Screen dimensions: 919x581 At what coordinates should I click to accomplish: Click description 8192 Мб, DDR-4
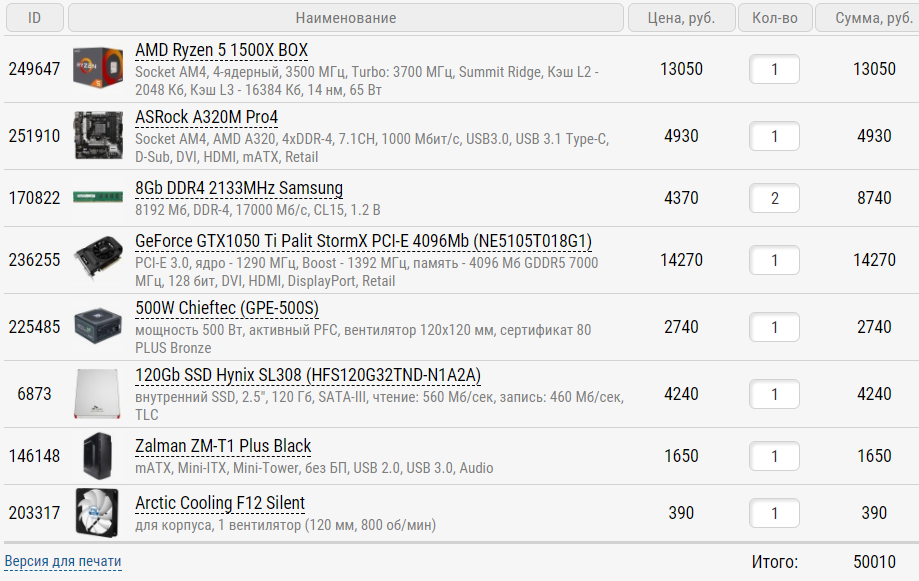point(258,210)
